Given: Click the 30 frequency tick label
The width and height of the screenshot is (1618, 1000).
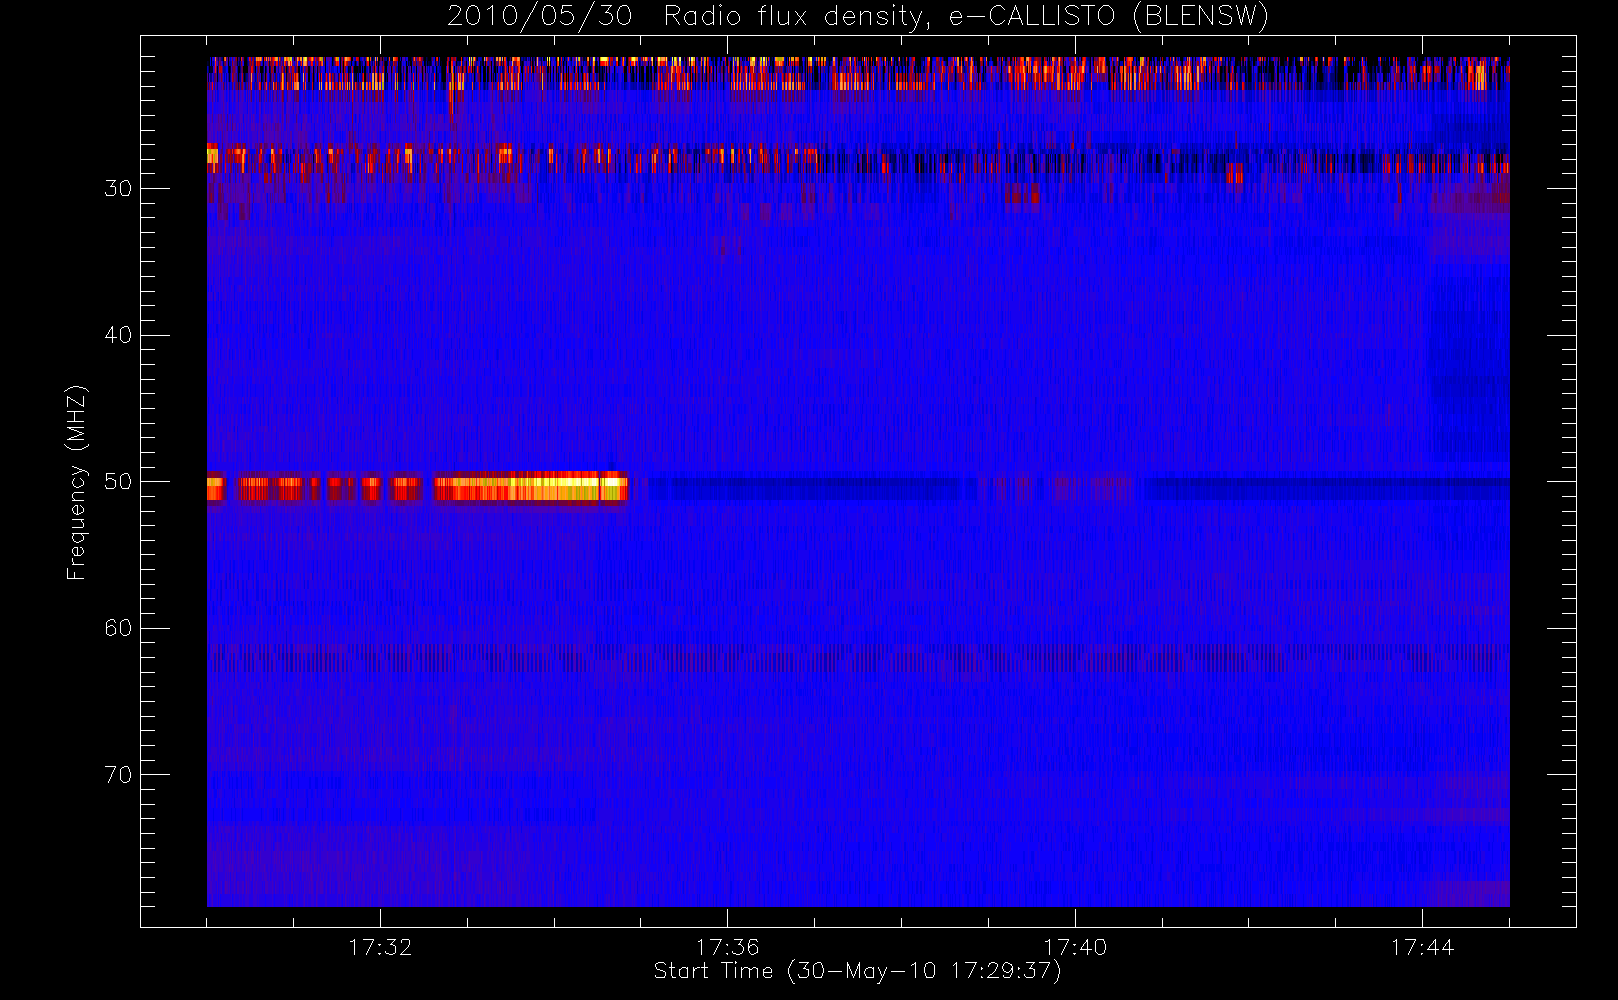Looking at the screenshot, I should pyautogui.click(x=118, y=189).
